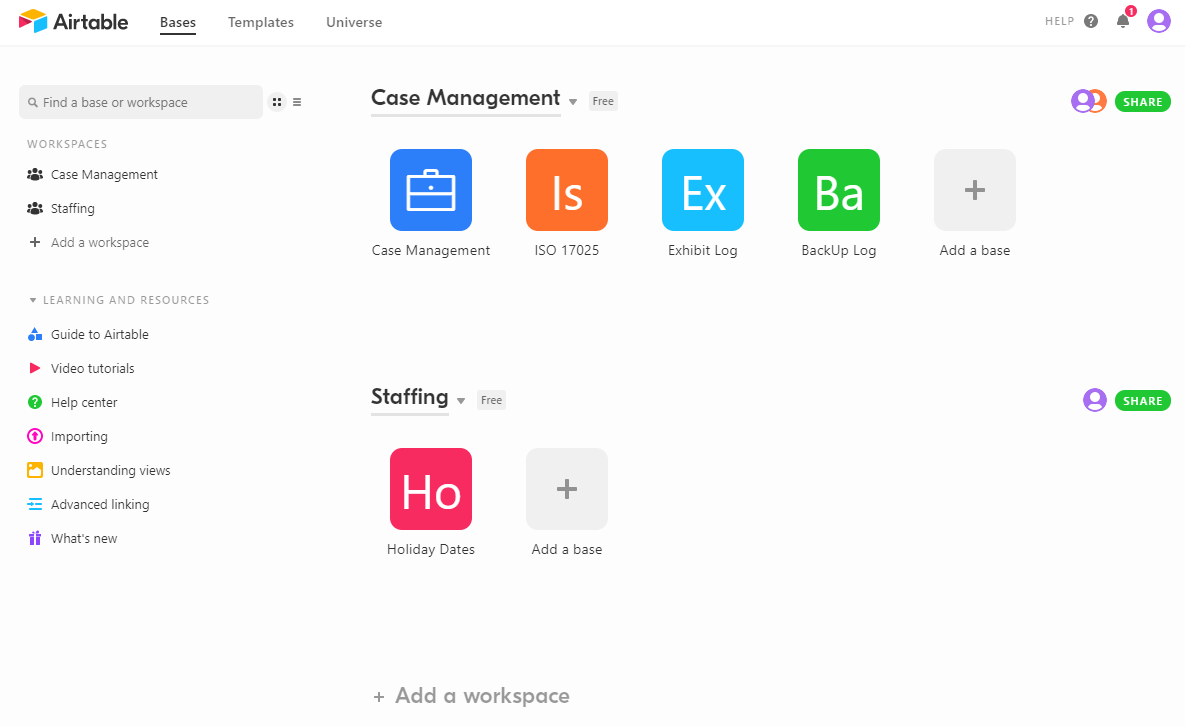1185x726 pixels.
Task: Share the Case Management workspace
Action: 1143,101
